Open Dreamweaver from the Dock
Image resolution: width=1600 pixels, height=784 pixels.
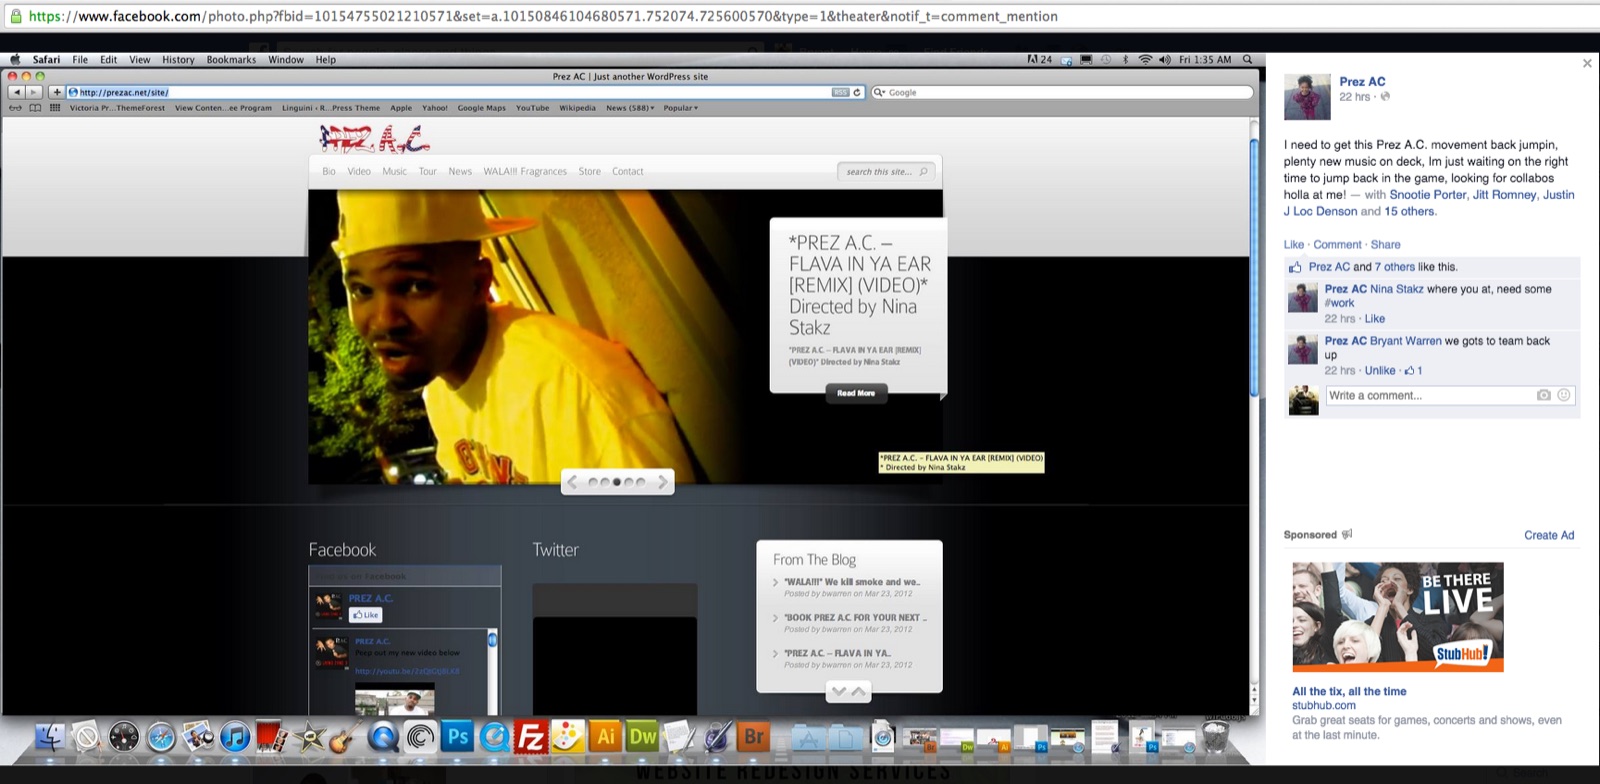click(x=642, y=737)
